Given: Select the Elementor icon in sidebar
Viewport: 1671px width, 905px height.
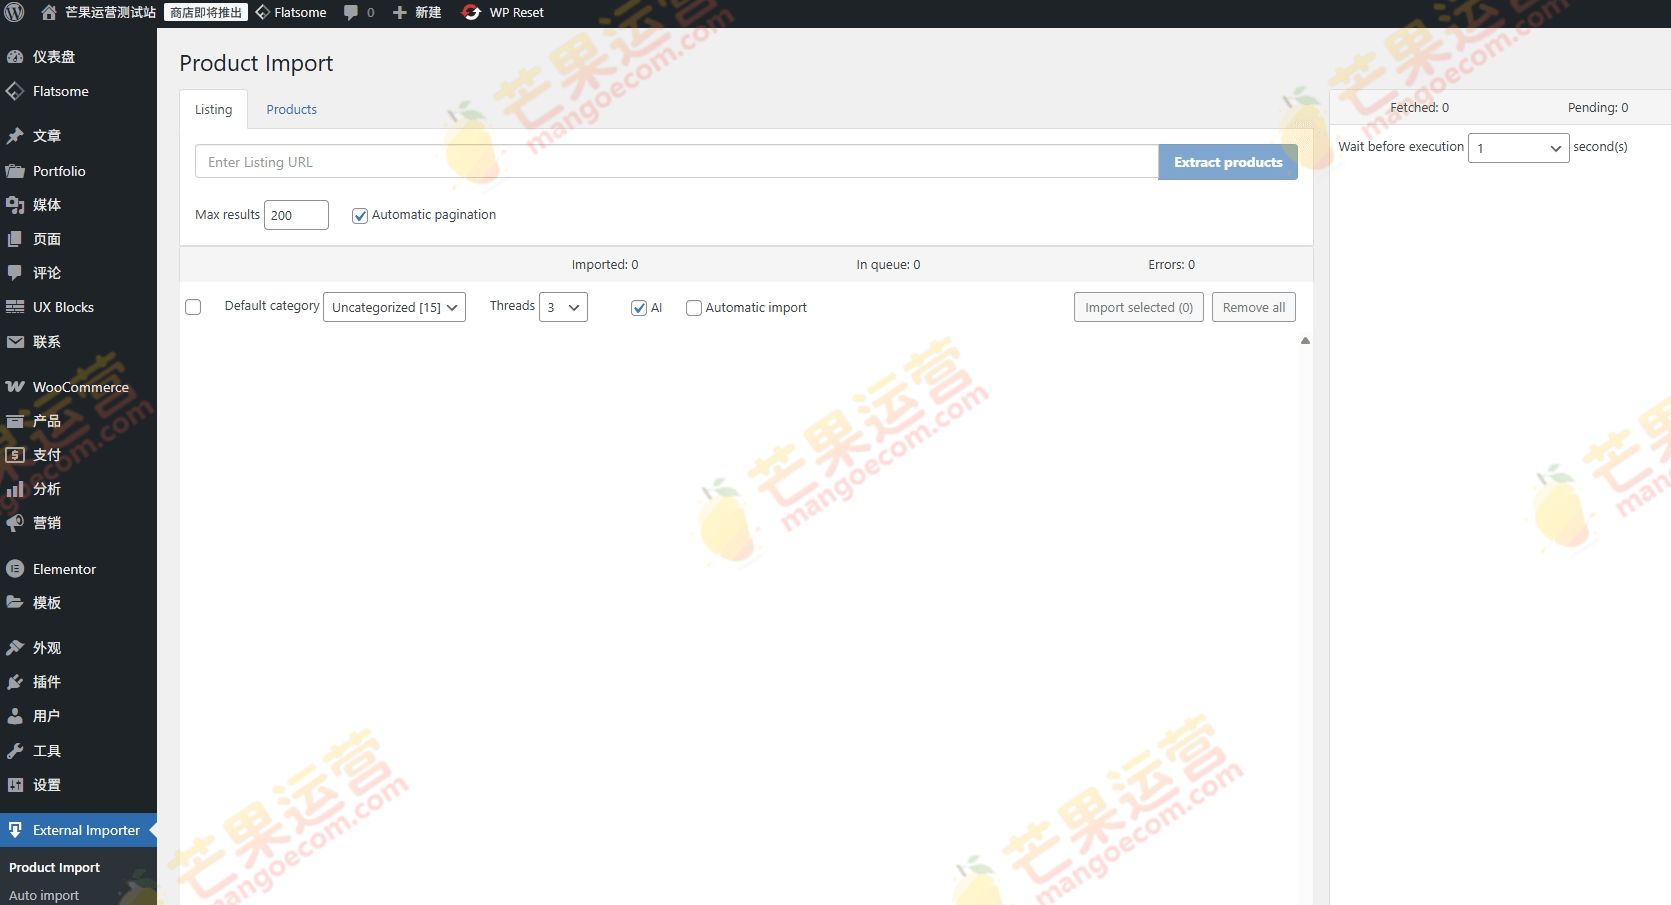Looking at the screenshot, I should pos(16,568).
